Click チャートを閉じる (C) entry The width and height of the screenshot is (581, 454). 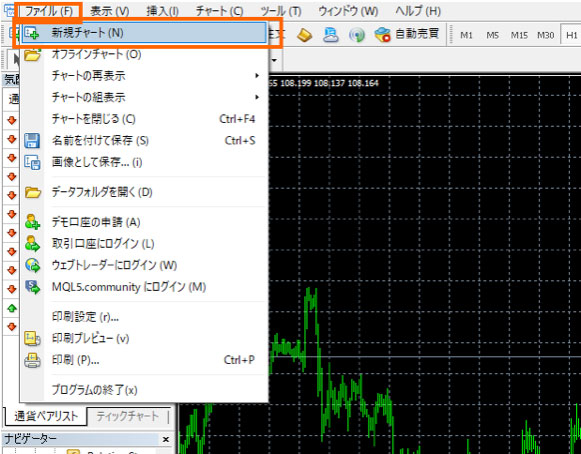(x=144, y=119)
